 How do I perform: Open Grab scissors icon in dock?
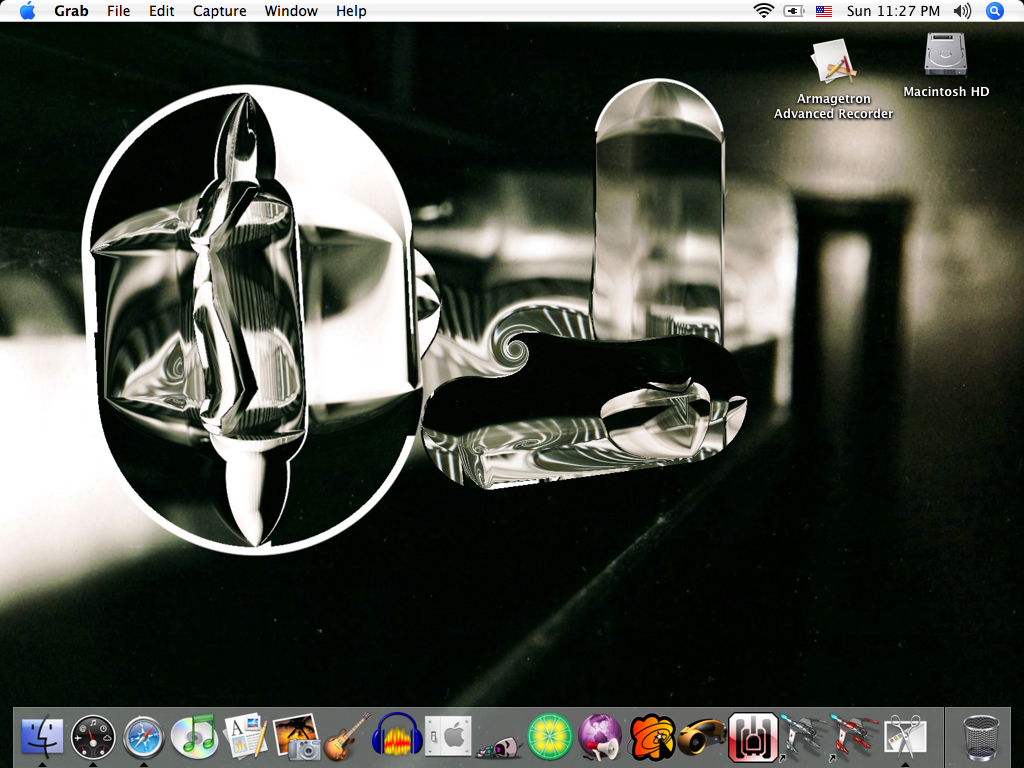[905, 738]
